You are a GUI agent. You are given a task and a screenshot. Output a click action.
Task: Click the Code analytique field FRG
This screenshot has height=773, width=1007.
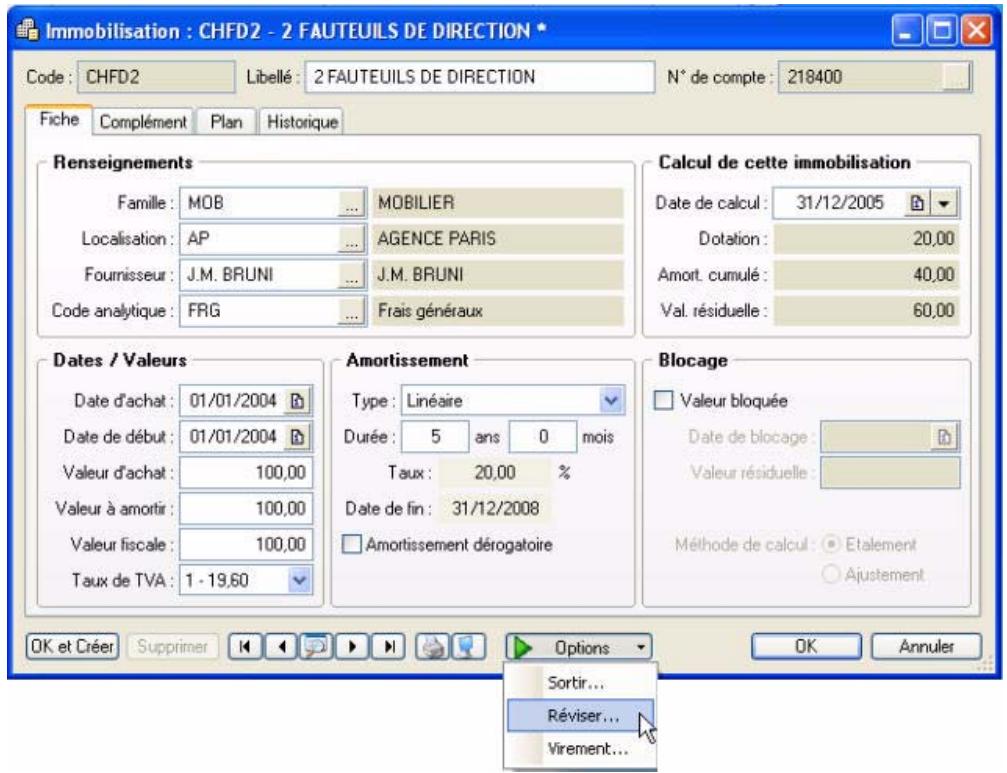tap(259, 311)
